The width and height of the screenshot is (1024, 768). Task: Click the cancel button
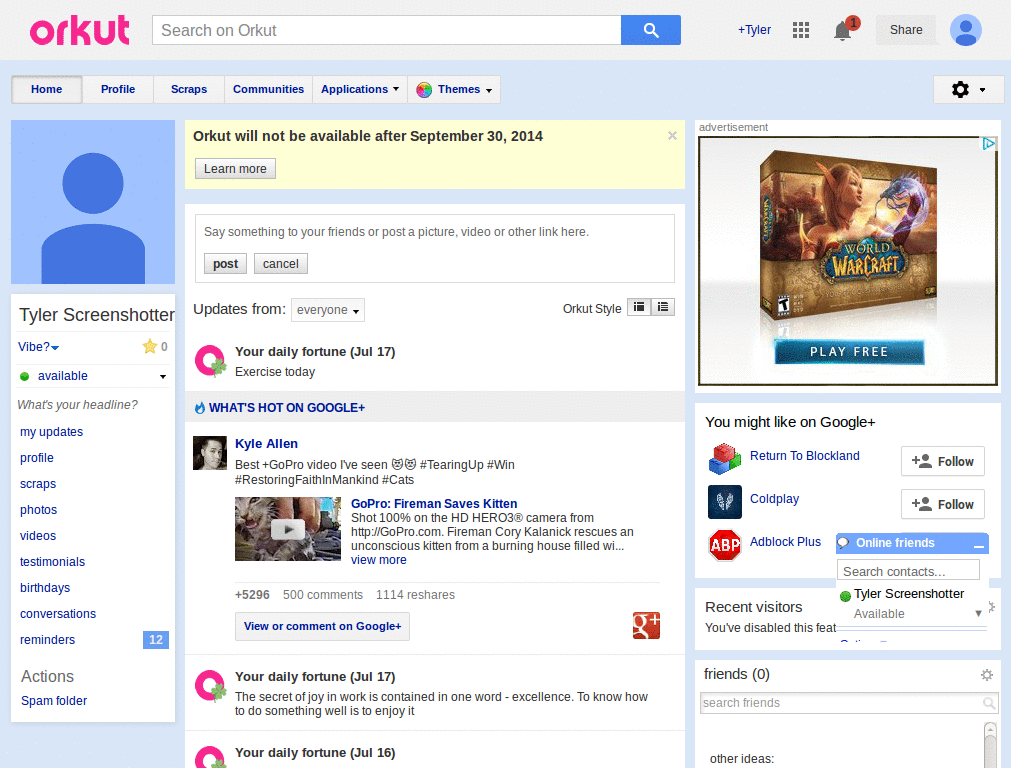(x=281, y=264)
